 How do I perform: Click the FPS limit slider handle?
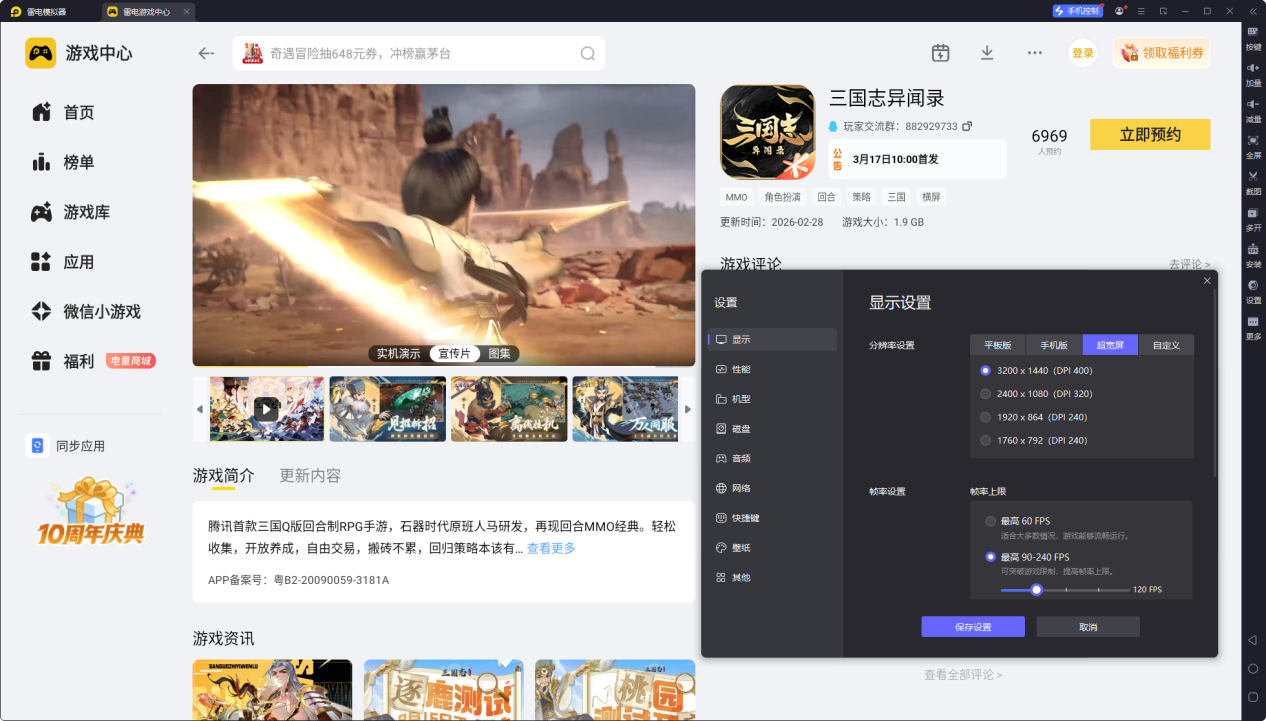coord(1037,590)
